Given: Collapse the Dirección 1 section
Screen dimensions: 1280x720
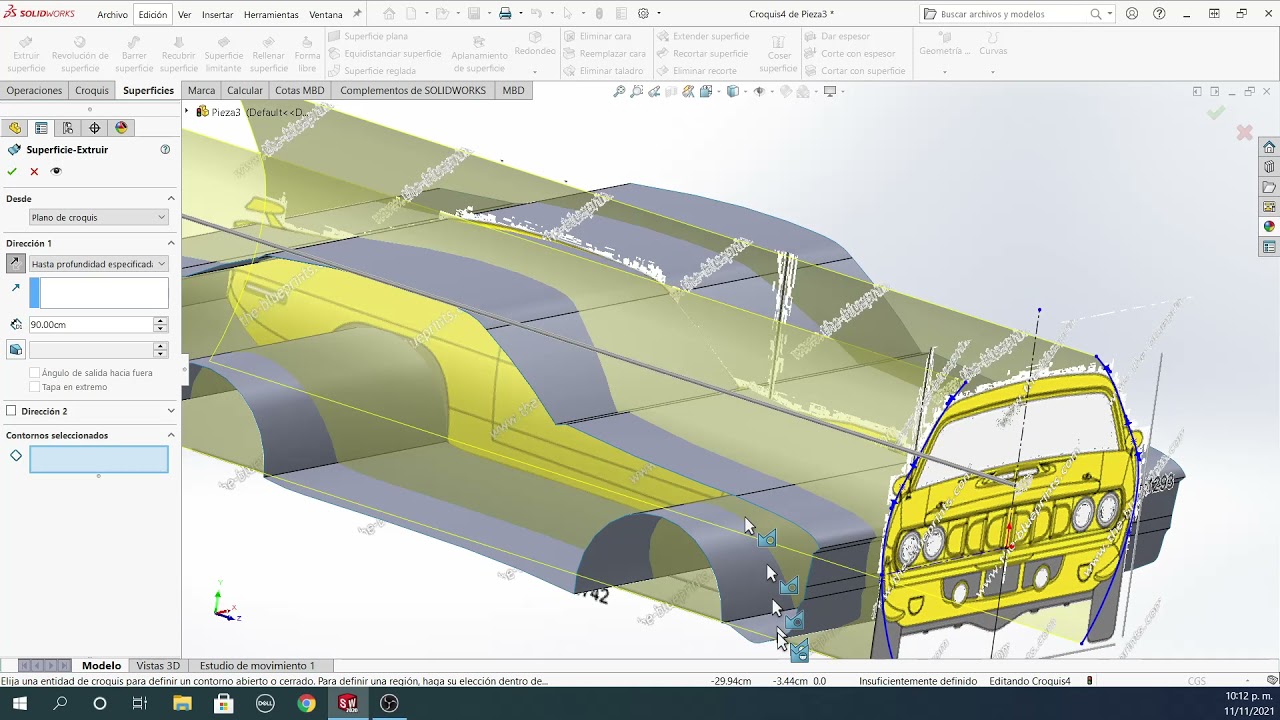Looking at the screenshot, I should click(170, 243).
